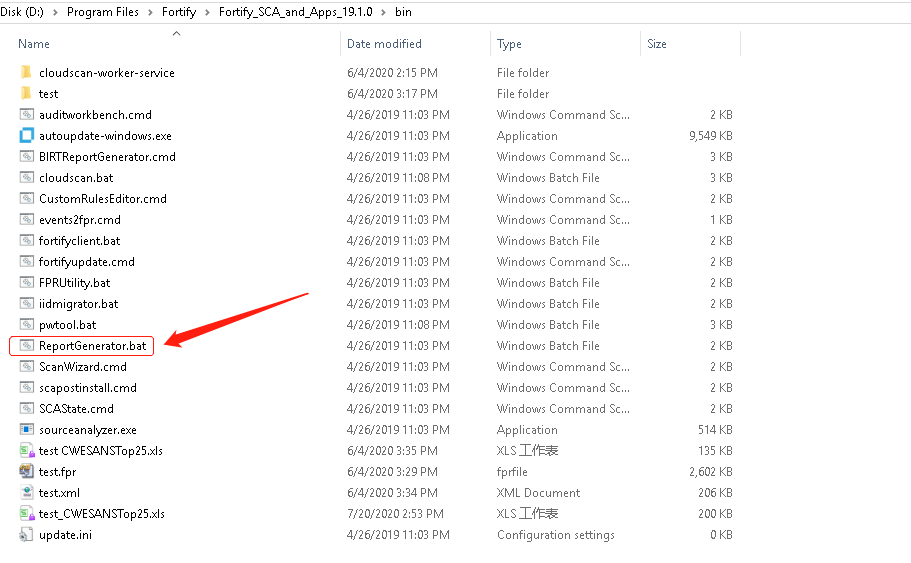Click the cloudscan.bat file icon
Viewport: 911px width, 563px height.
point(27,177)
